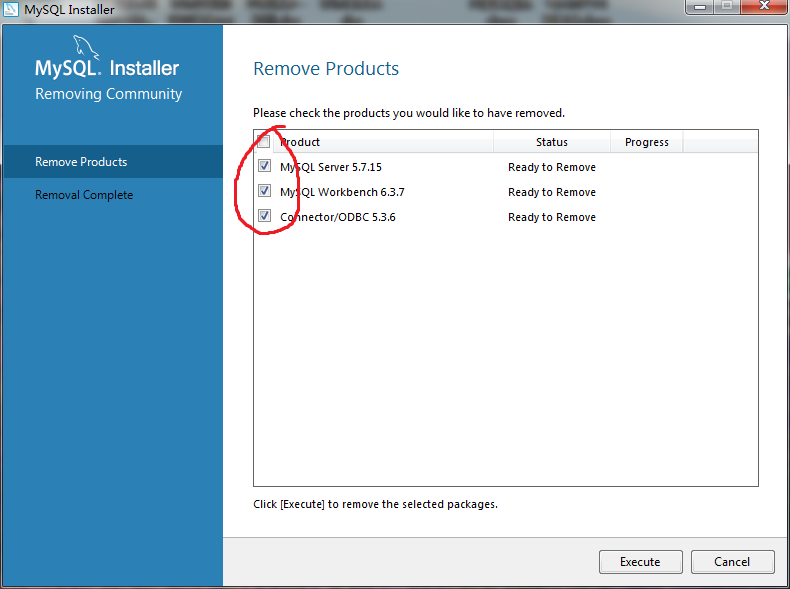This screenshot has width=790, height=589.
Task: Click the Cancel button
Action: tap(732, 562)
